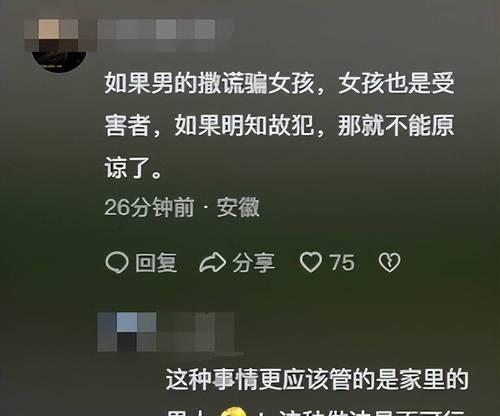Viewport: 500px width, 416px height.
Task: Open reply starting 这种事情更应该管的是家里的
Action: click(x=317, y=379)
